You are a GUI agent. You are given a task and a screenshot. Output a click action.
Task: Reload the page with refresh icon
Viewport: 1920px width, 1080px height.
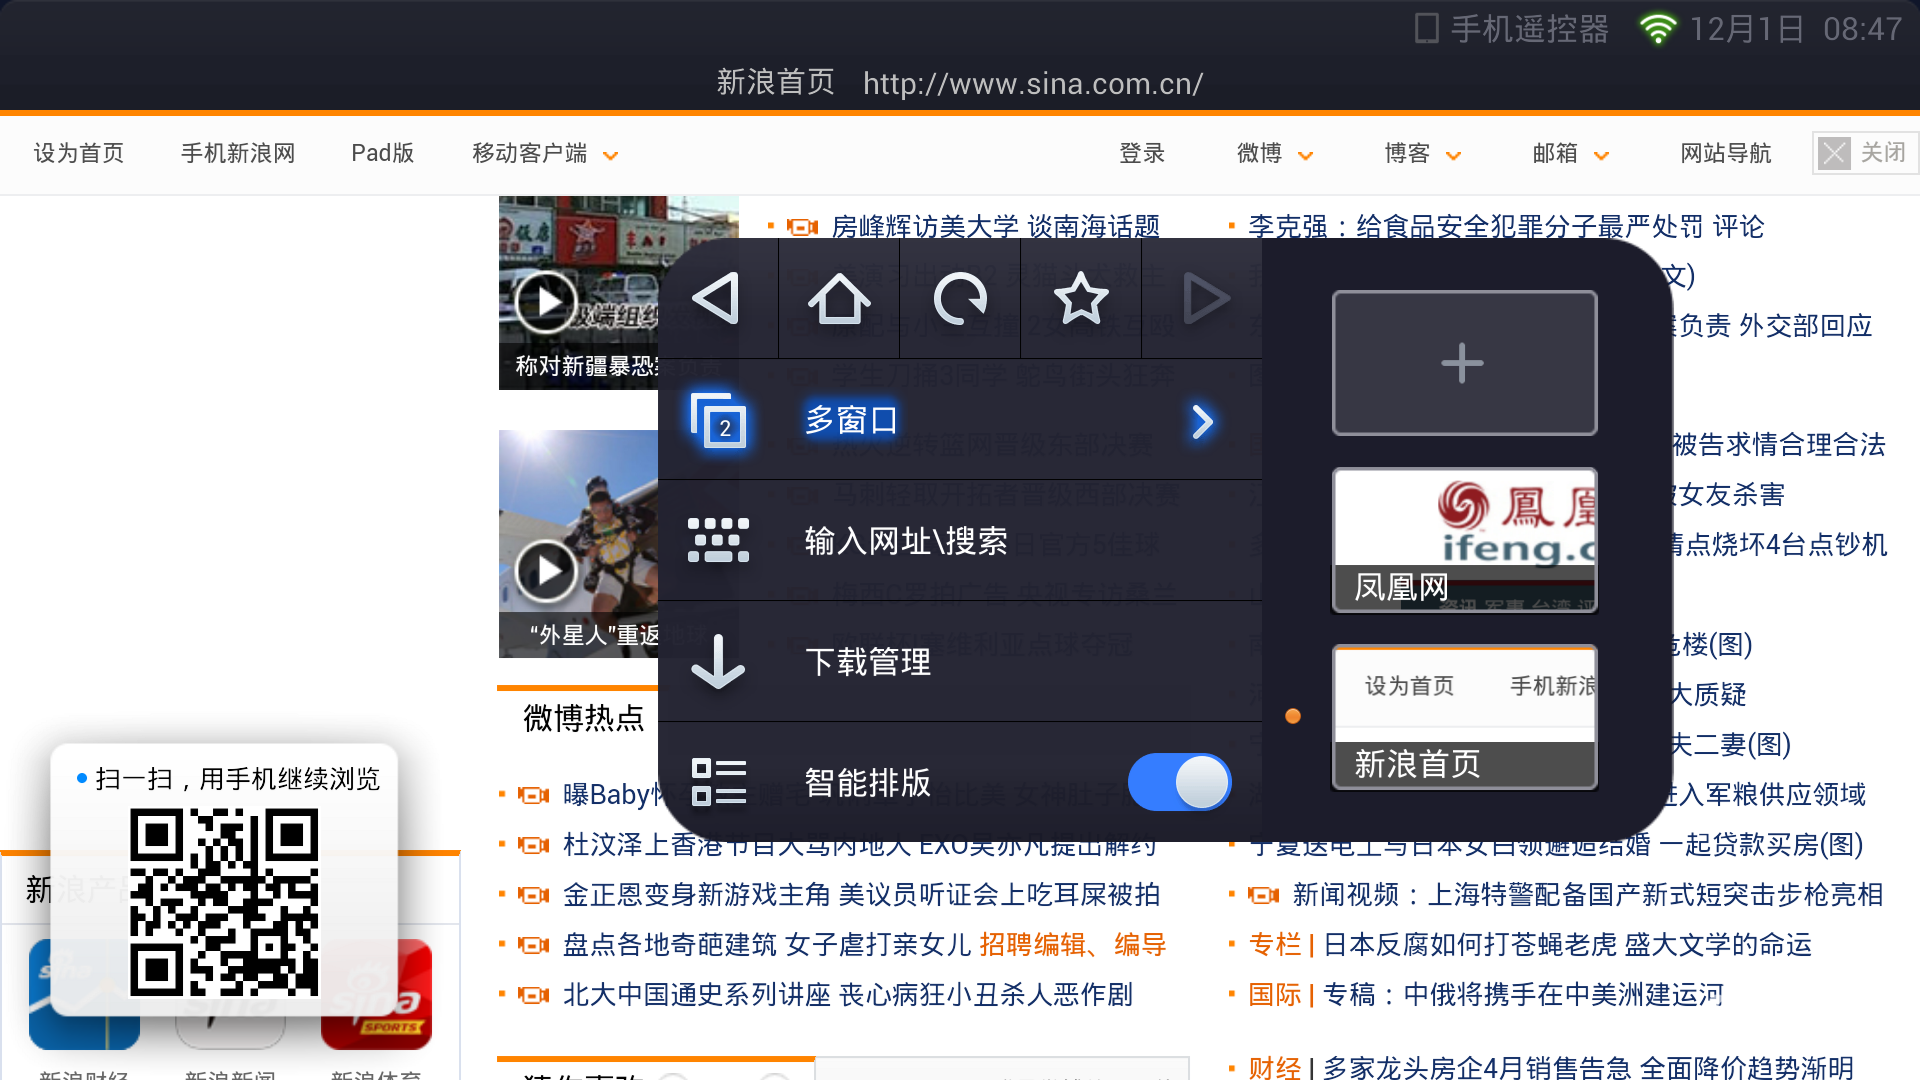[960, 298]
